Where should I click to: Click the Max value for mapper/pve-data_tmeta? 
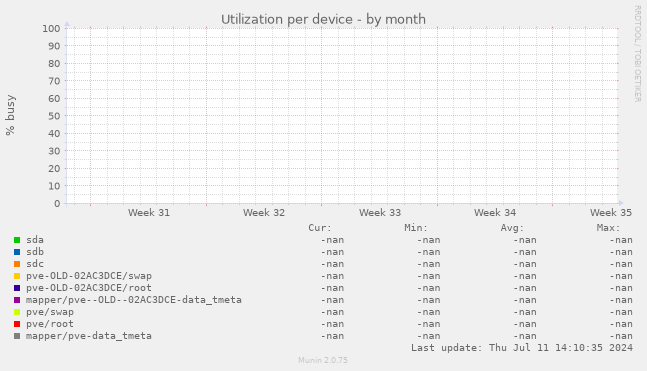[621, 336]
